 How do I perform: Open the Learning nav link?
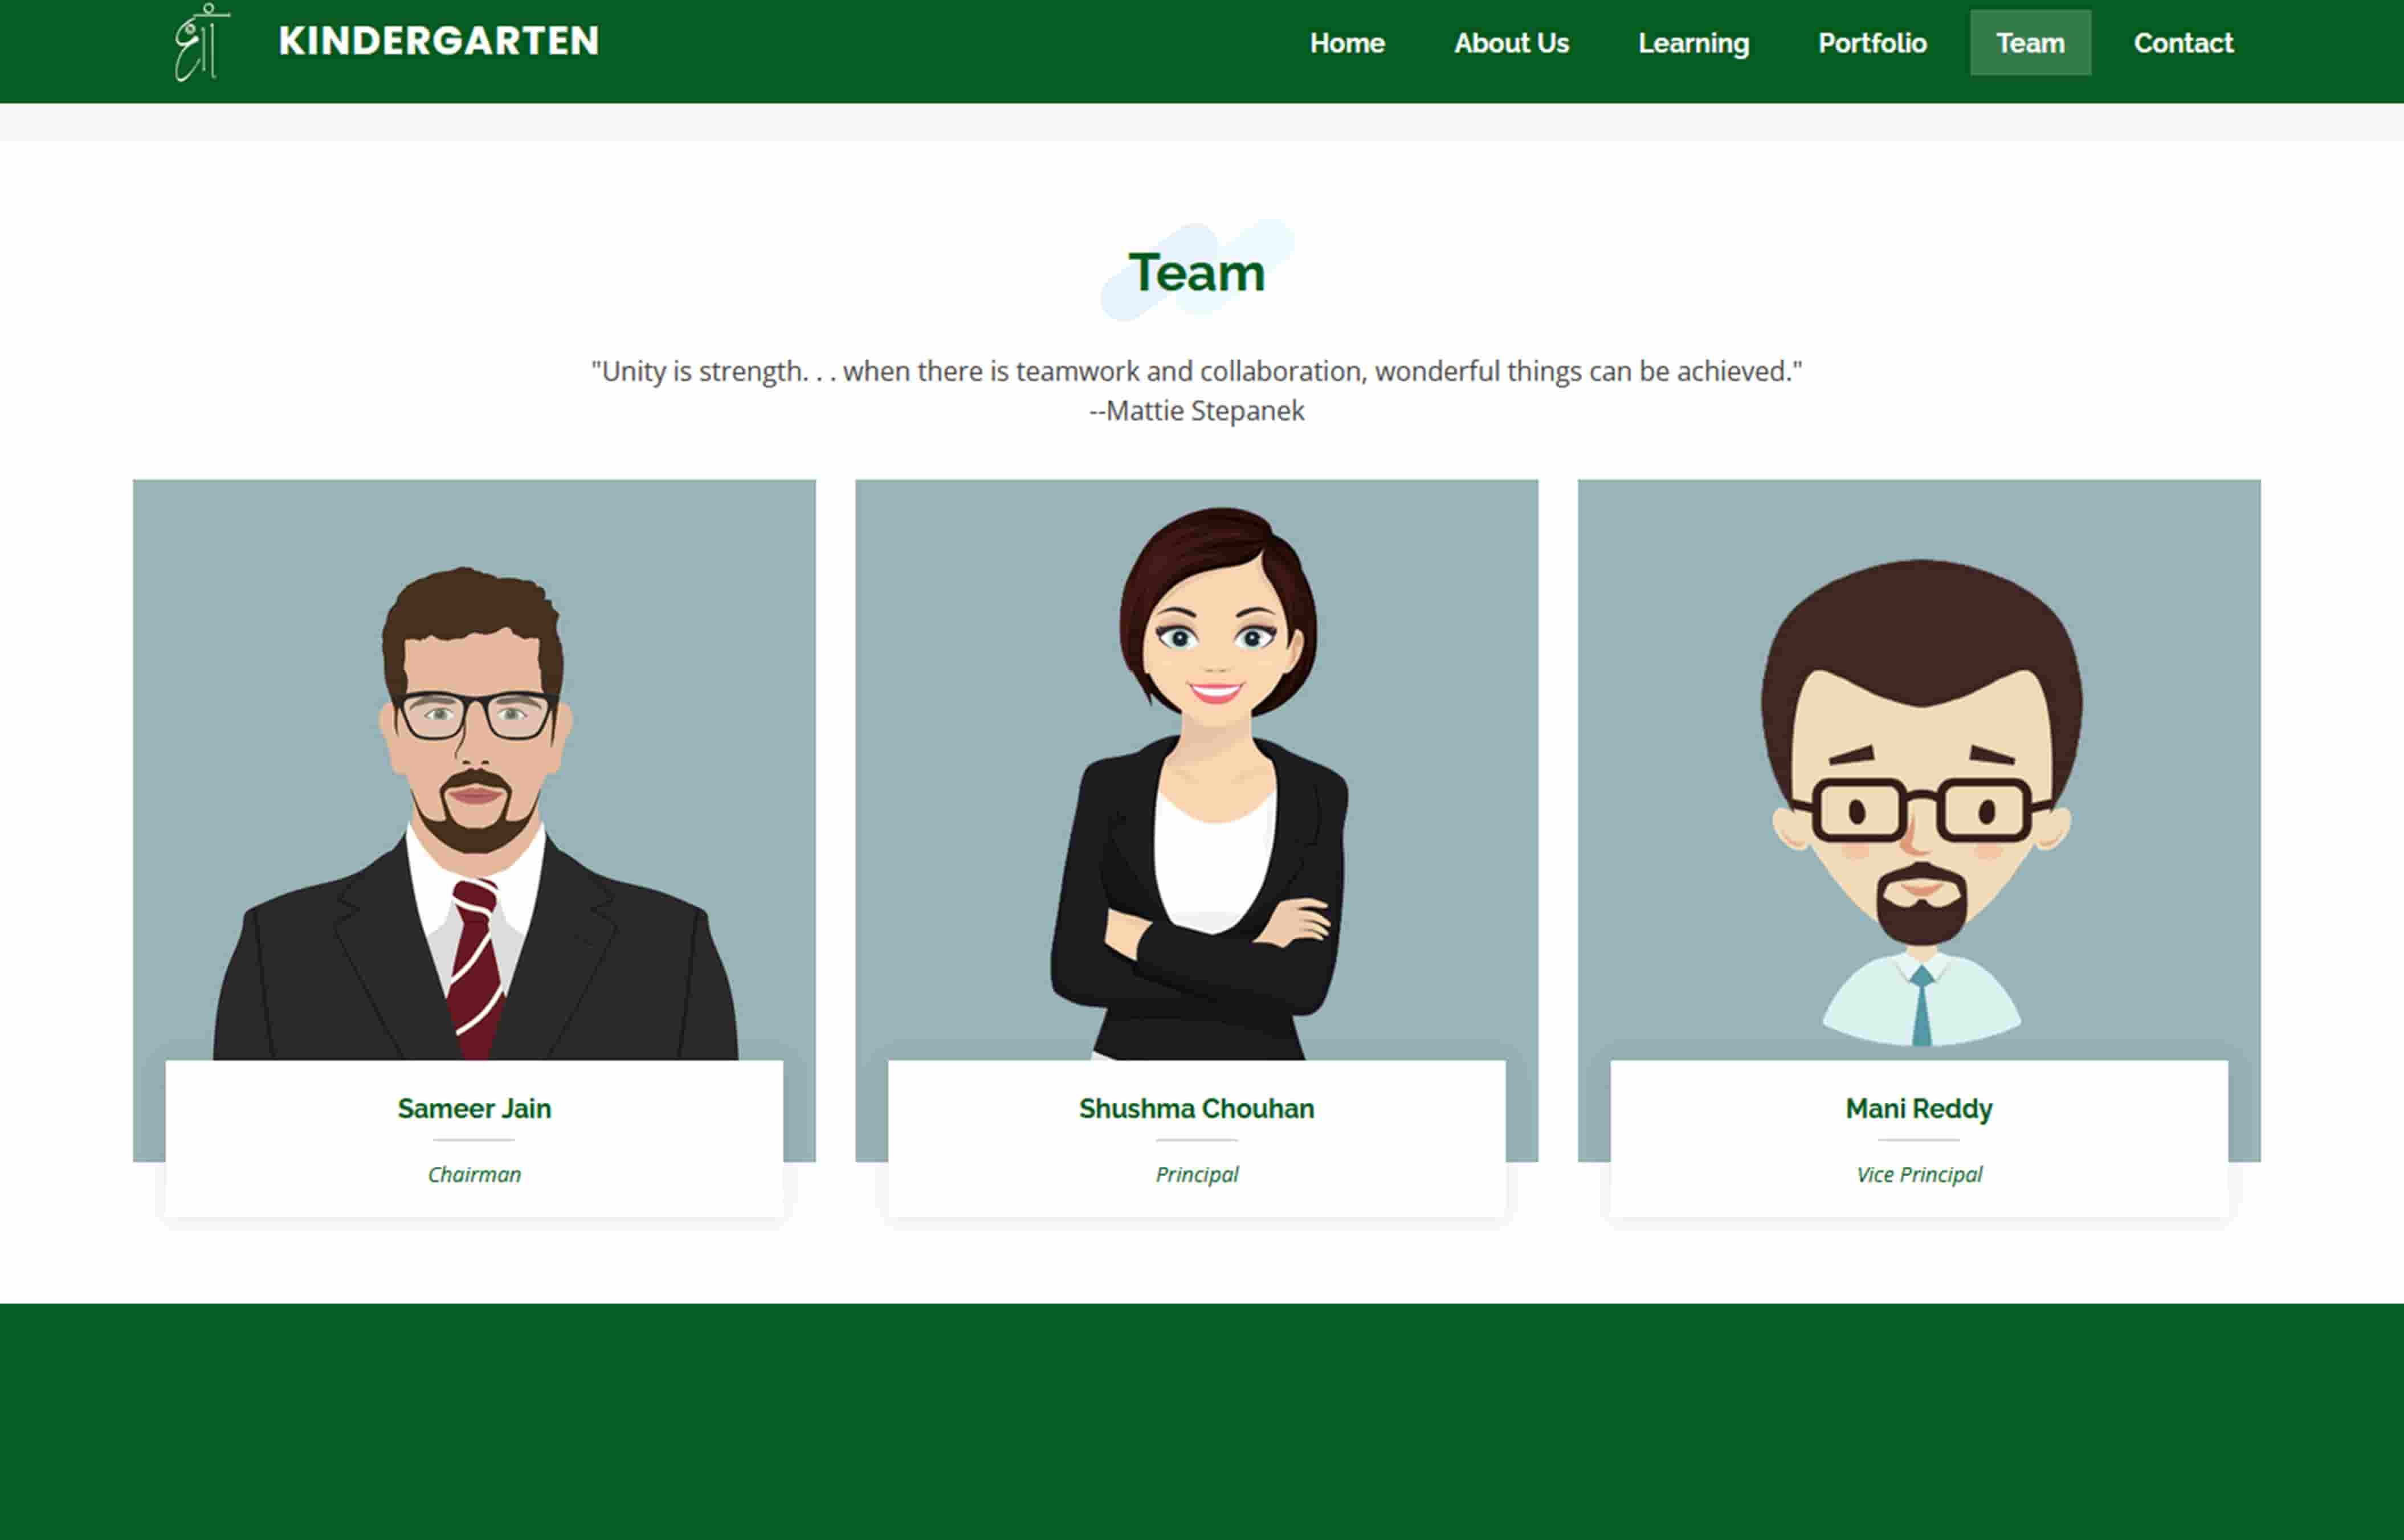click(1693, 43)
